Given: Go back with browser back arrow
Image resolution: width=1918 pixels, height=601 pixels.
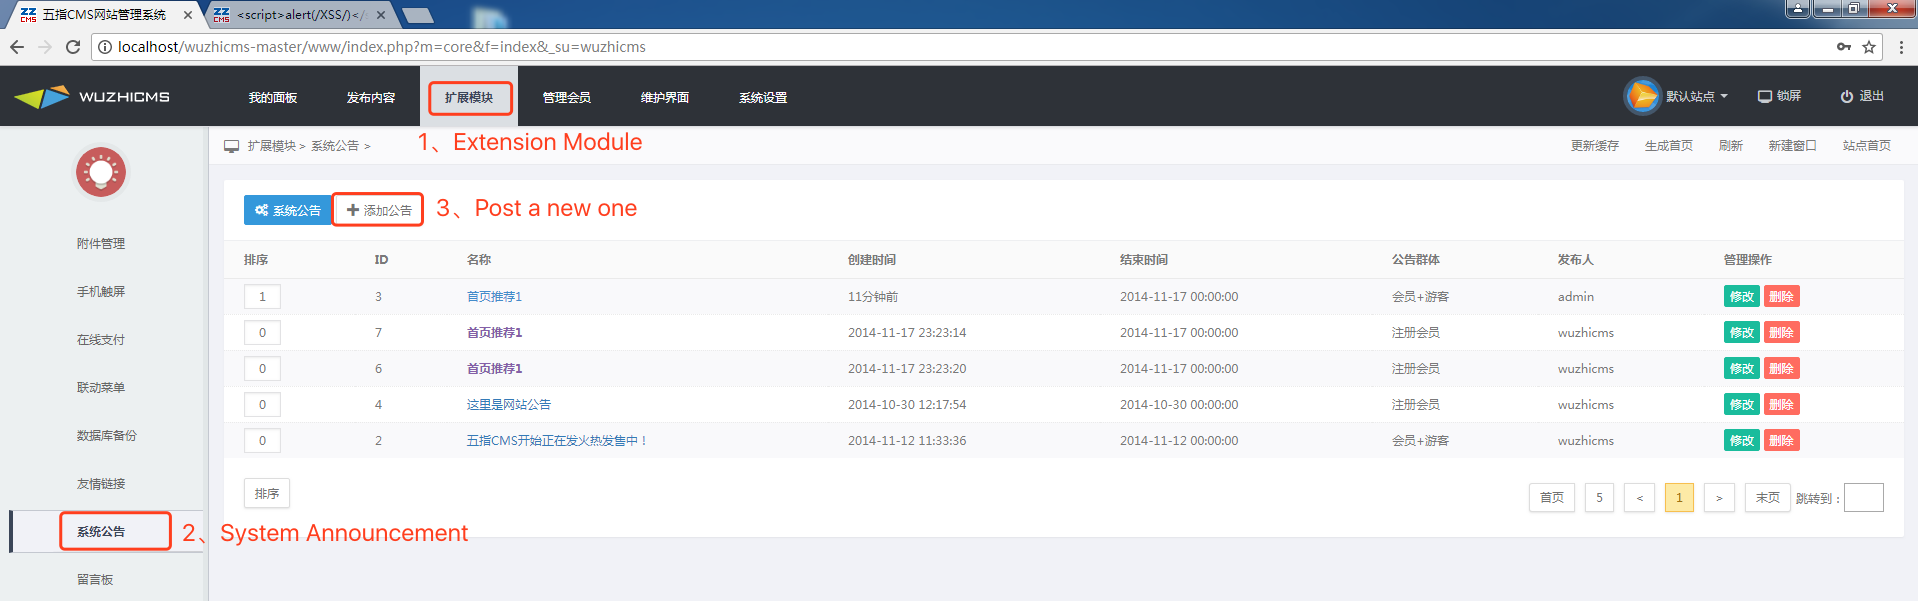Looking at the screenshot, I should [x=17, y=47].
